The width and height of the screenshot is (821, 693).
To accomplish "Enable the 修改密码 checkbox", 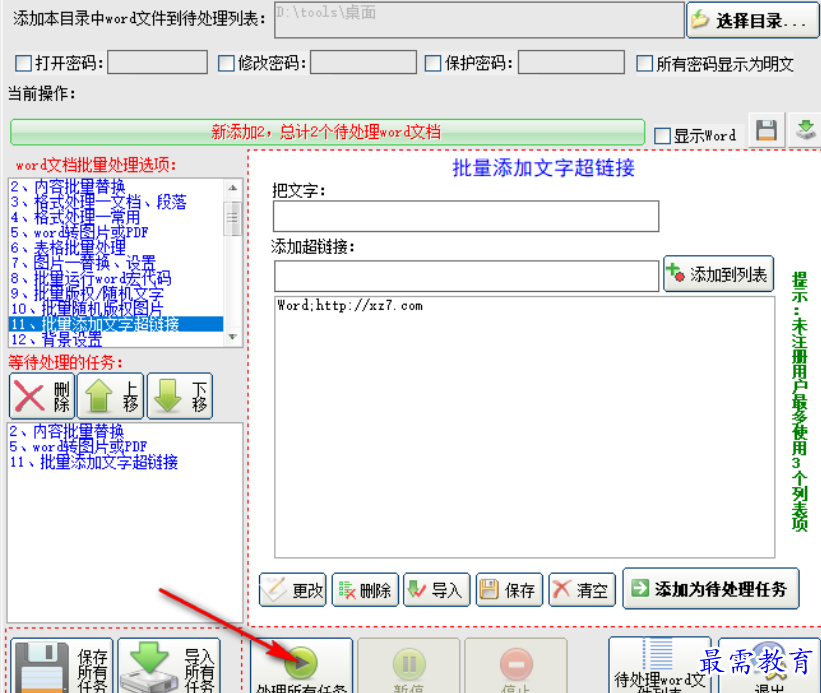I will [226, 63].
